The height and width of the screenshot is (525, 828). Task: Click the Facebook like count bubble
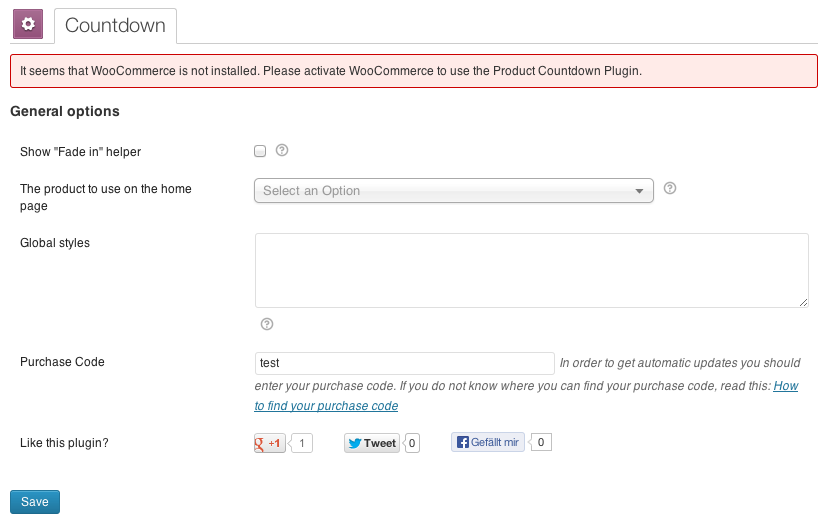pos(540,442)
